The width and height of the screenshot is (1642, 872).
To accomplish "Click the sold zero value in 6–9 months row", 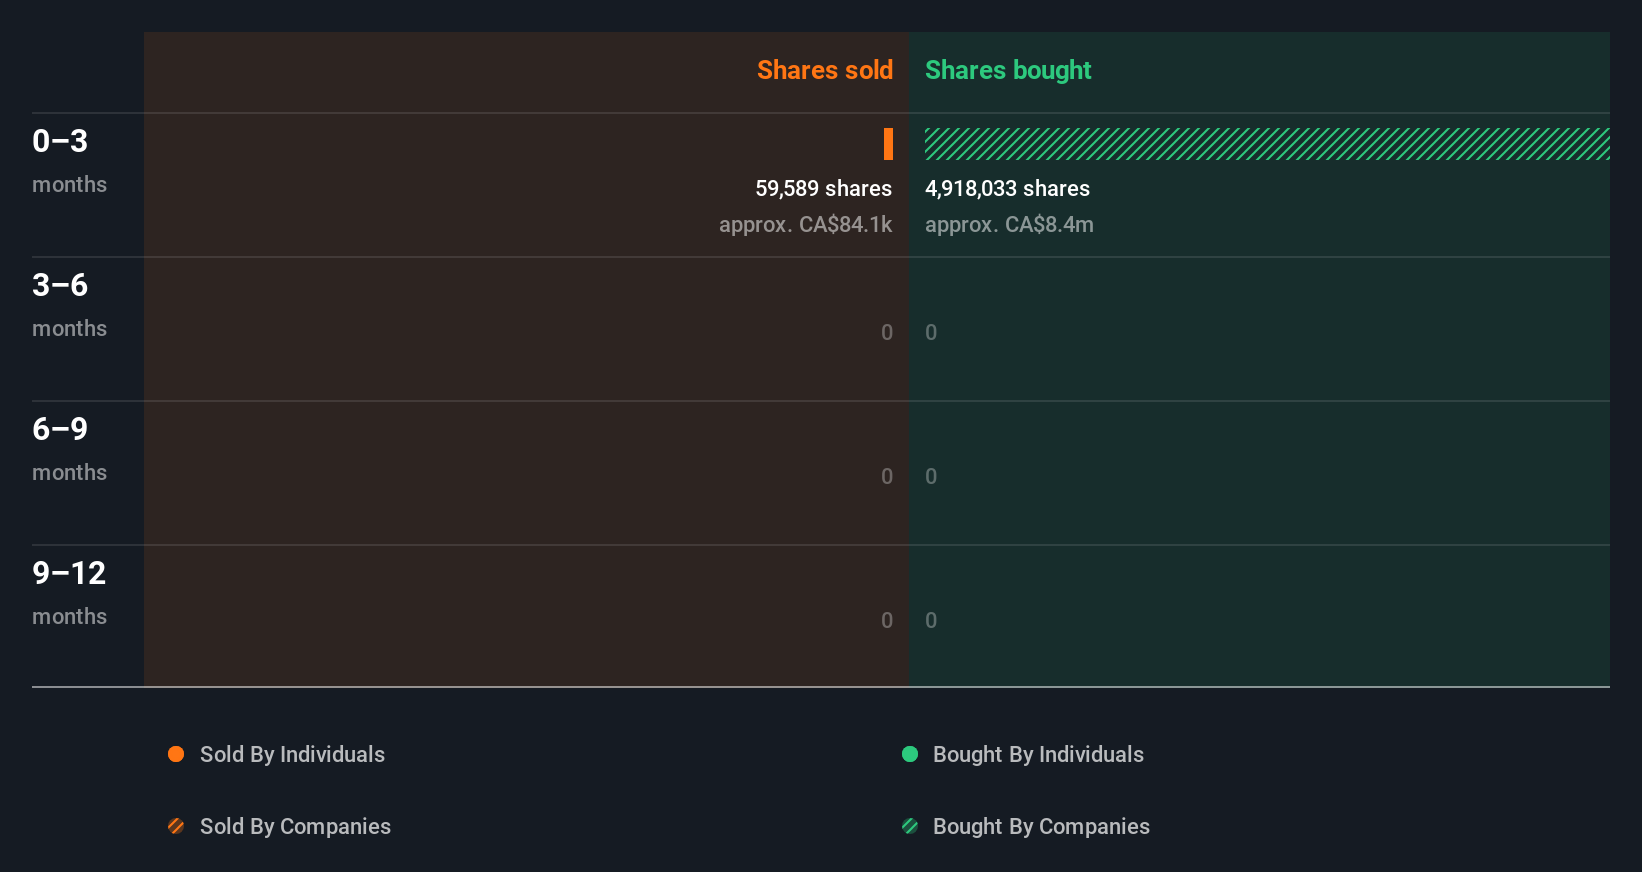I will tap(887, 476).
